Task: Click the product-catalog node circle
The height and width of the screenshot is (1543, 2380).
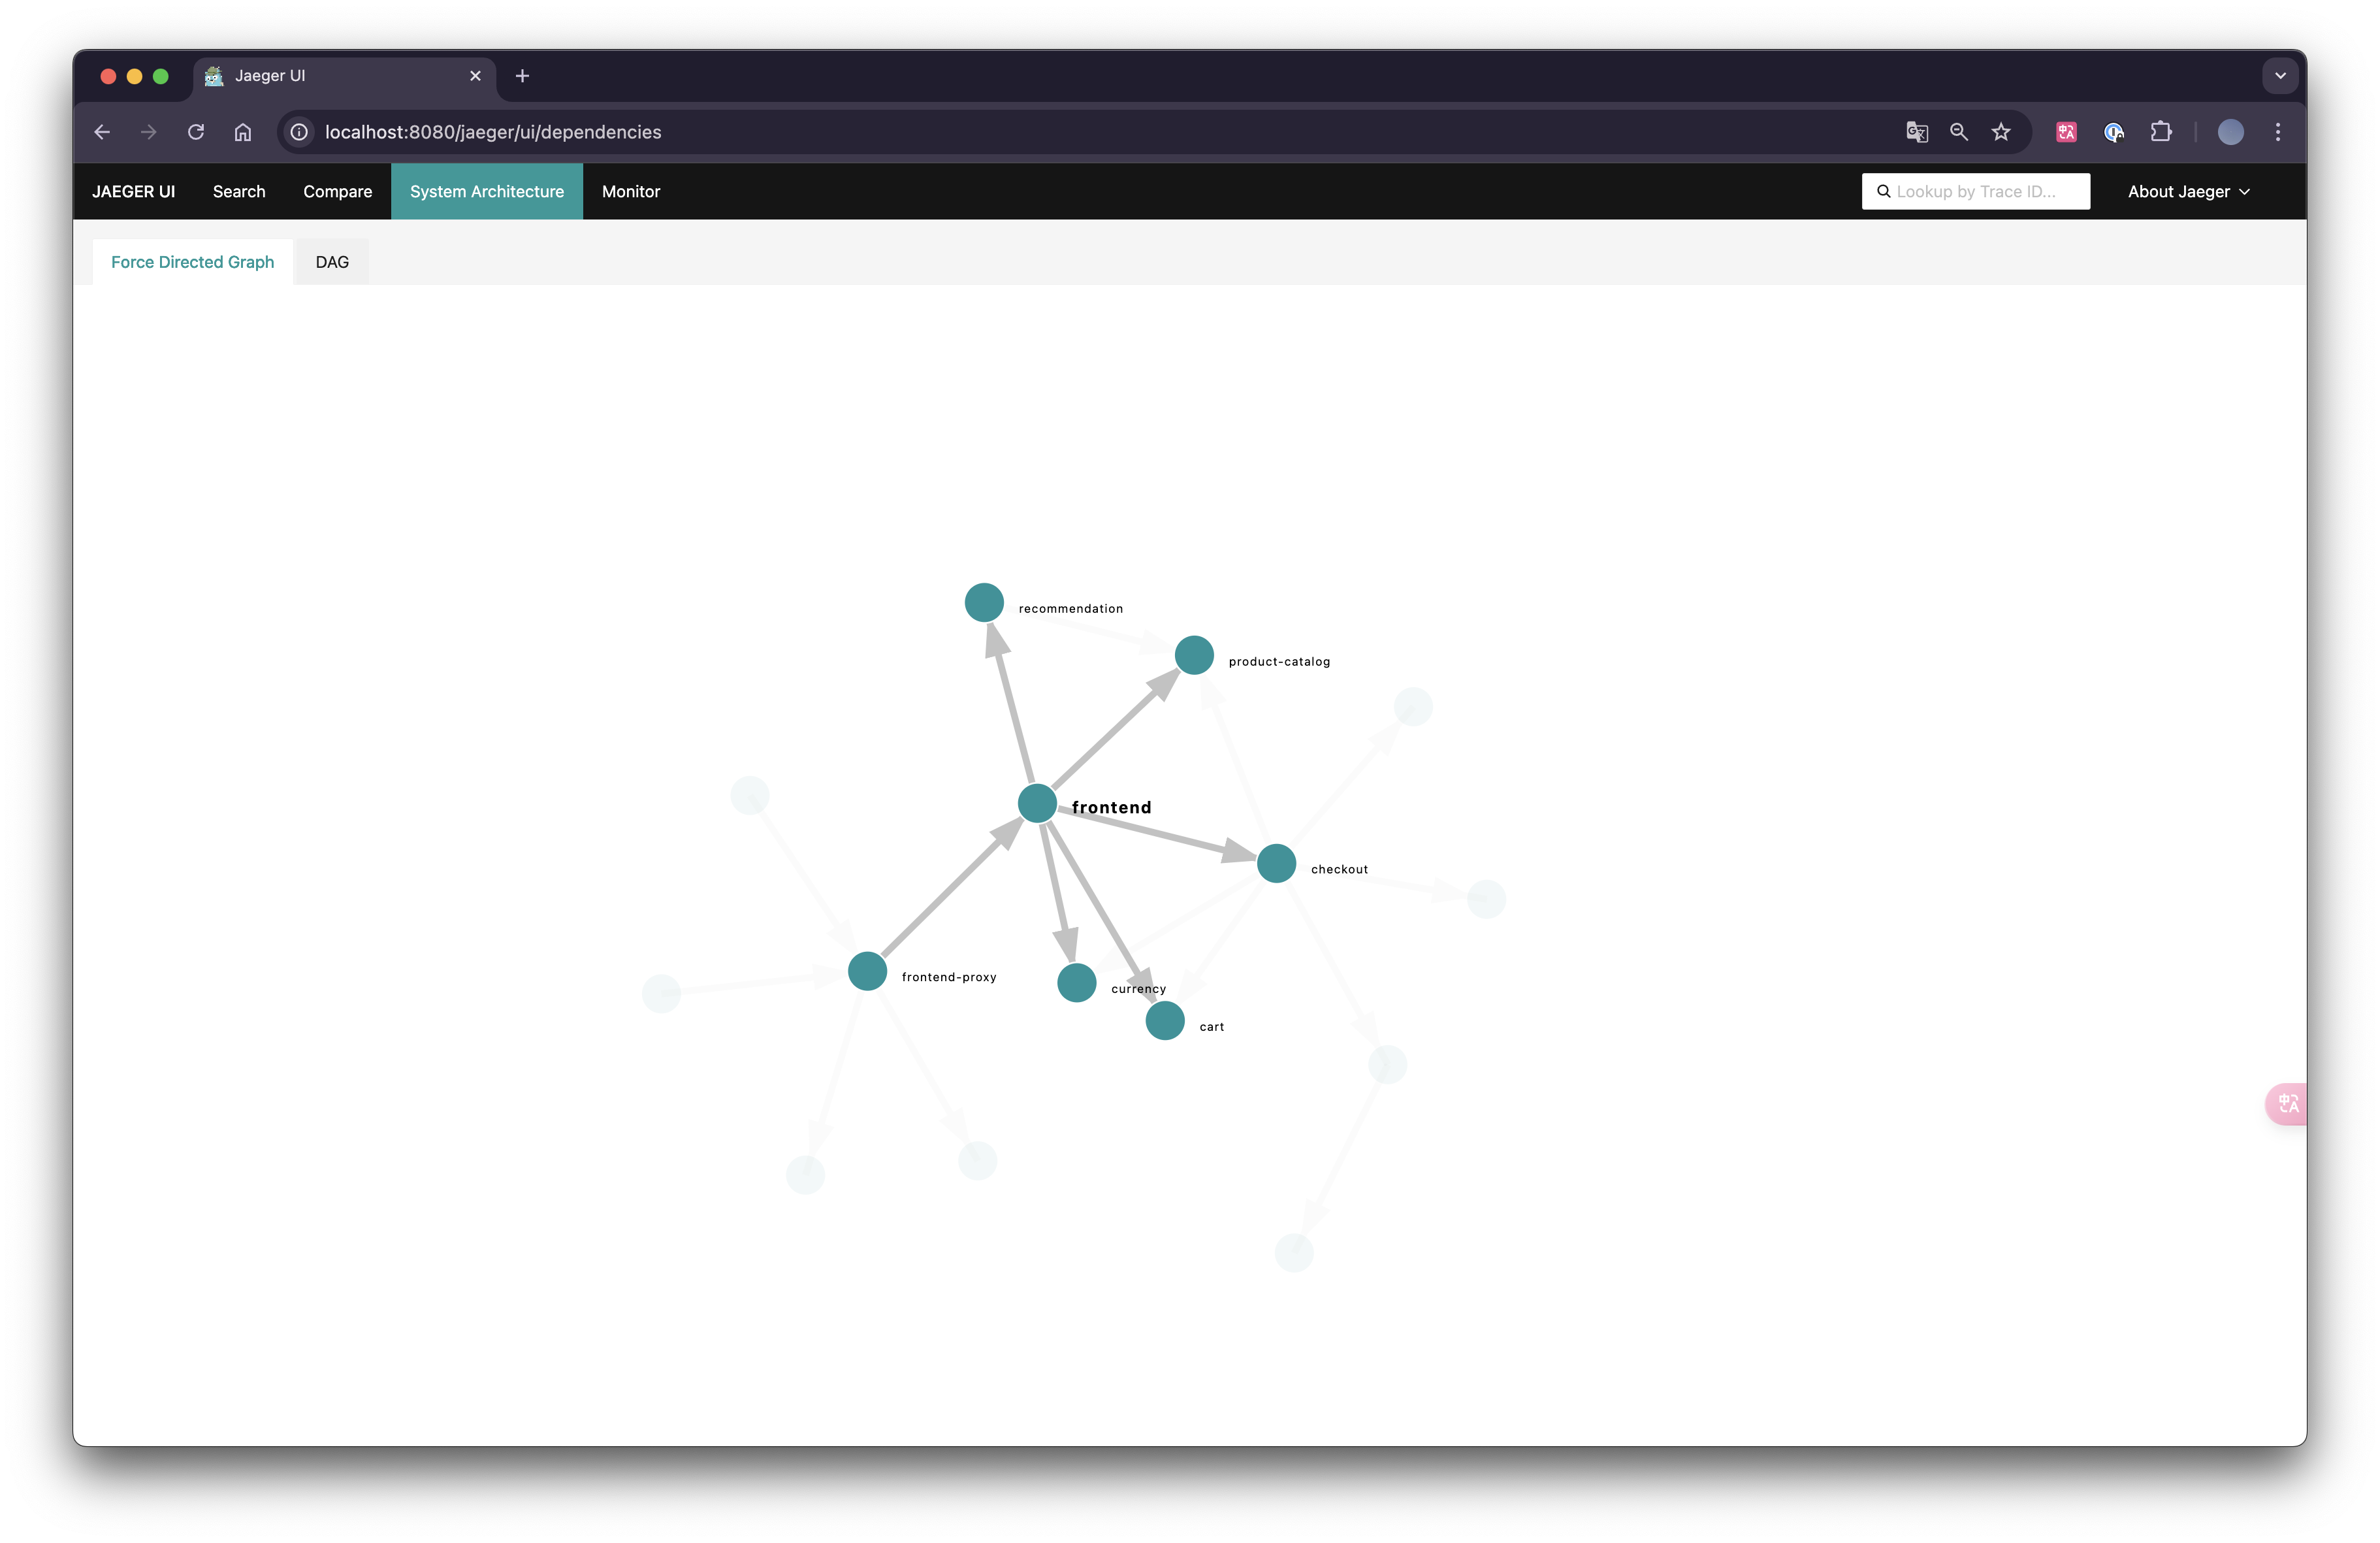Action: pos(1194,655)
